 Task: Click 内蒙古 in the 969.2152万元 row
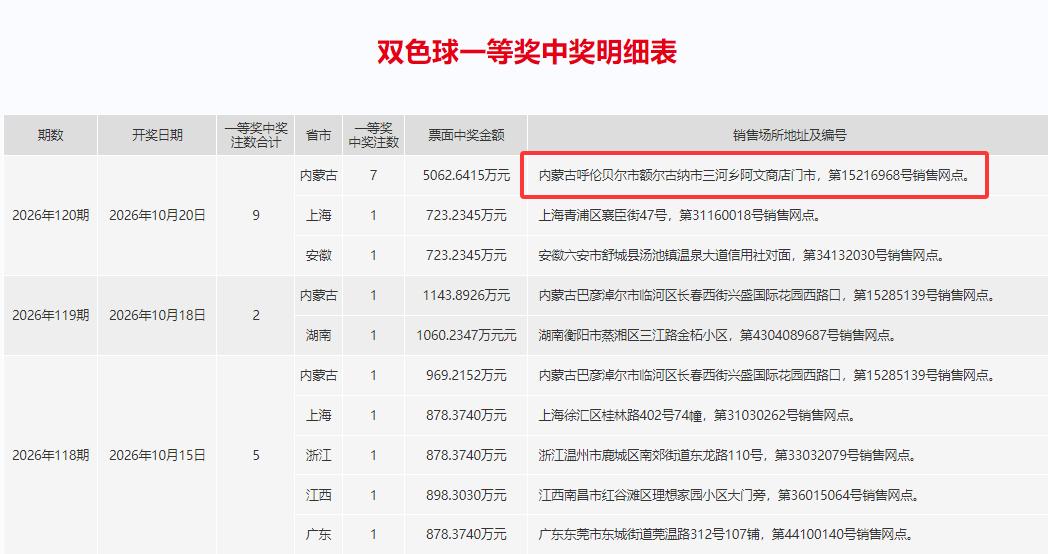[318, 375]
